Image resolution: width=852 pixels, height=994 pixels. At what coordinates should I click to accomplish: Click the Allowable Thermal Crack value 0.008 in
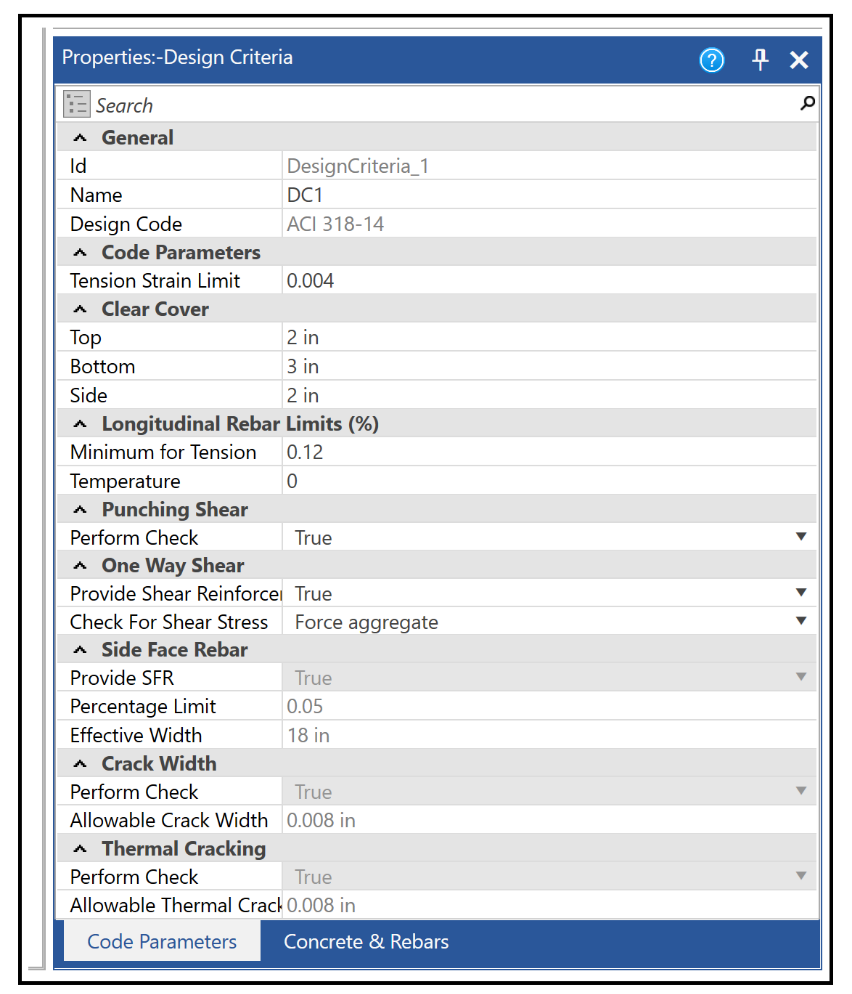point(321,905)
